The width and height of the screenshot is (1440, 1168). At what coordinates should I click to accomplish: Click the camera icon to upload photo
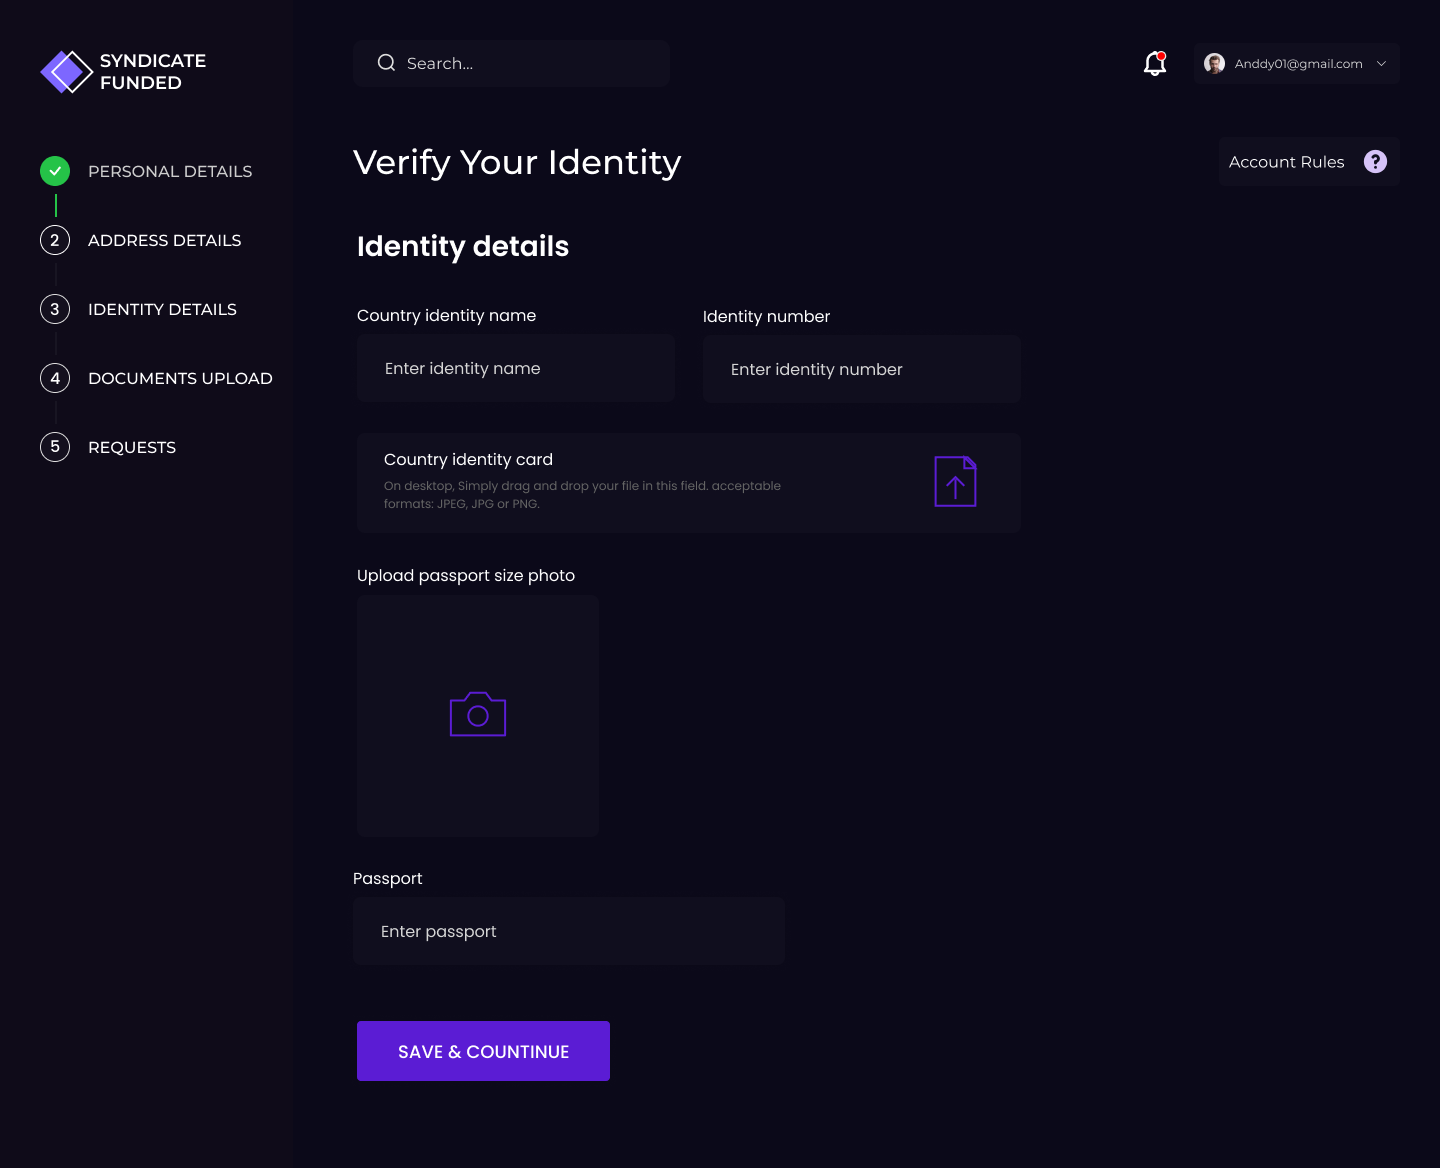pos(478,715)
